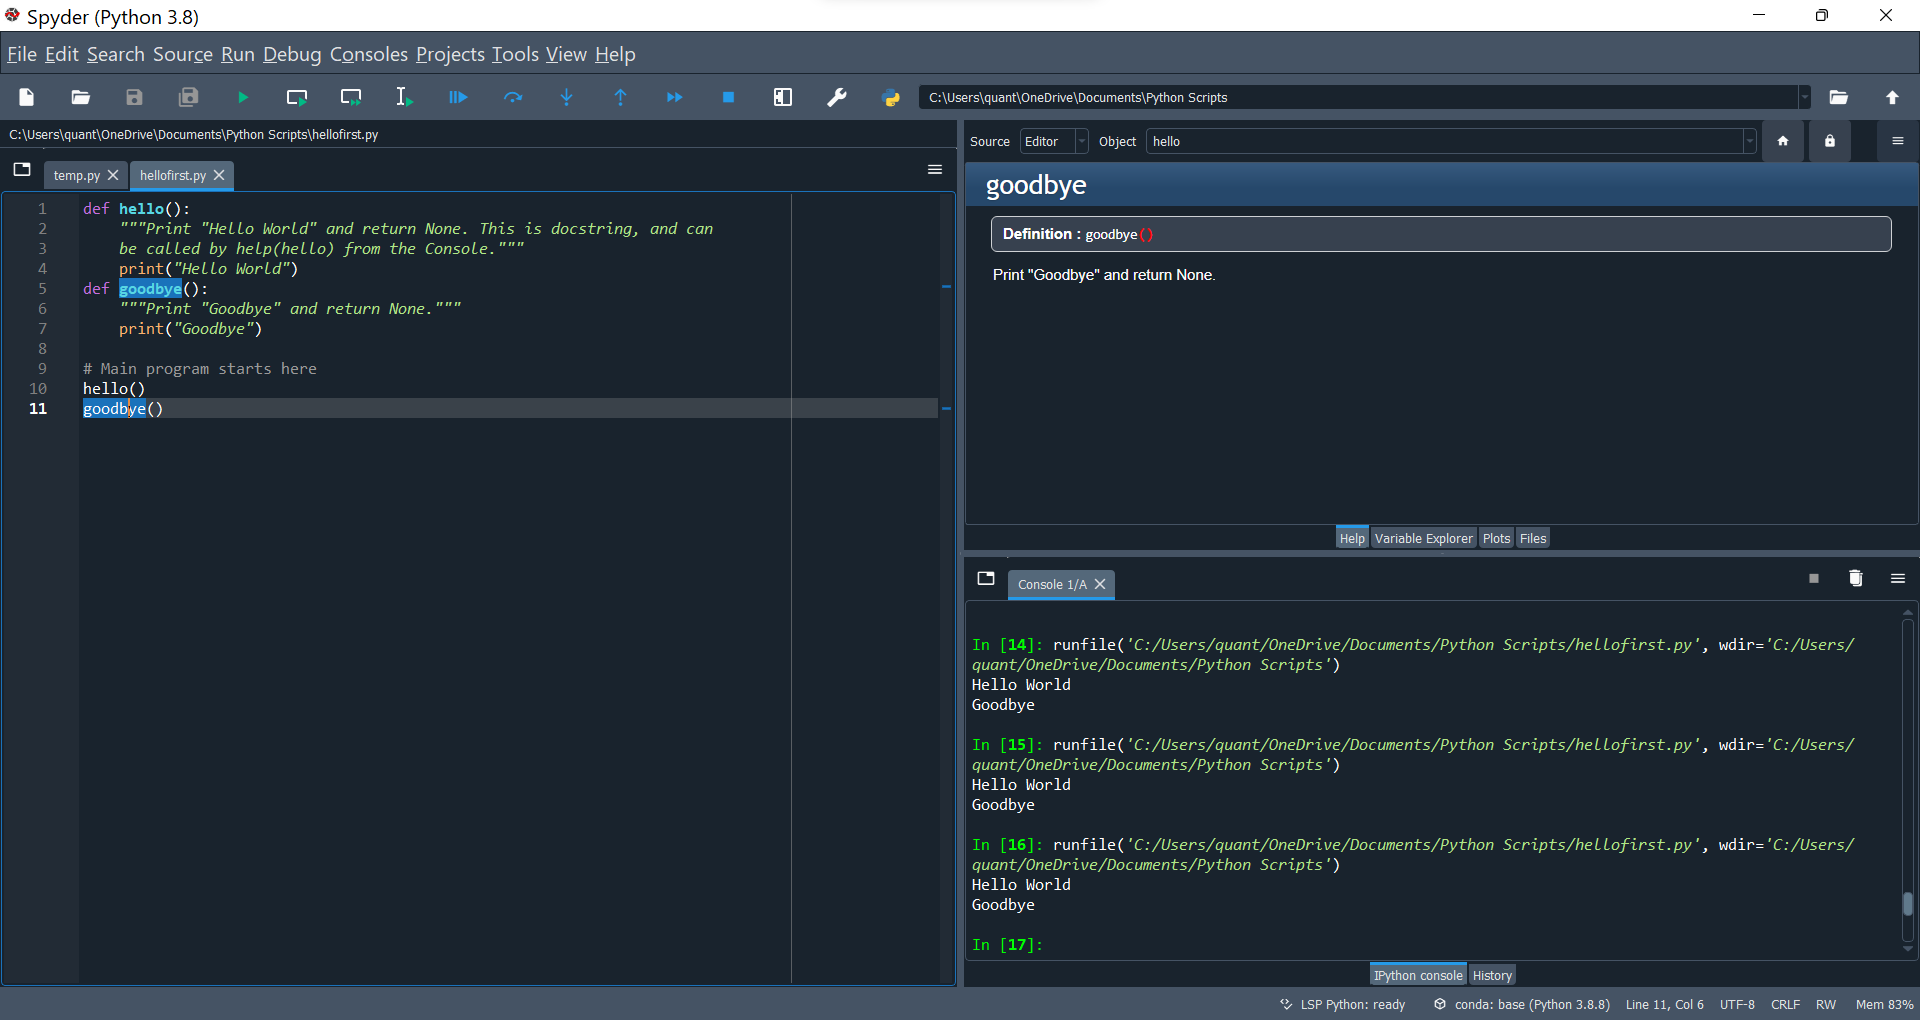Click the Object name input field
The image size is (1920, 1020).
tap(1444, 141)
